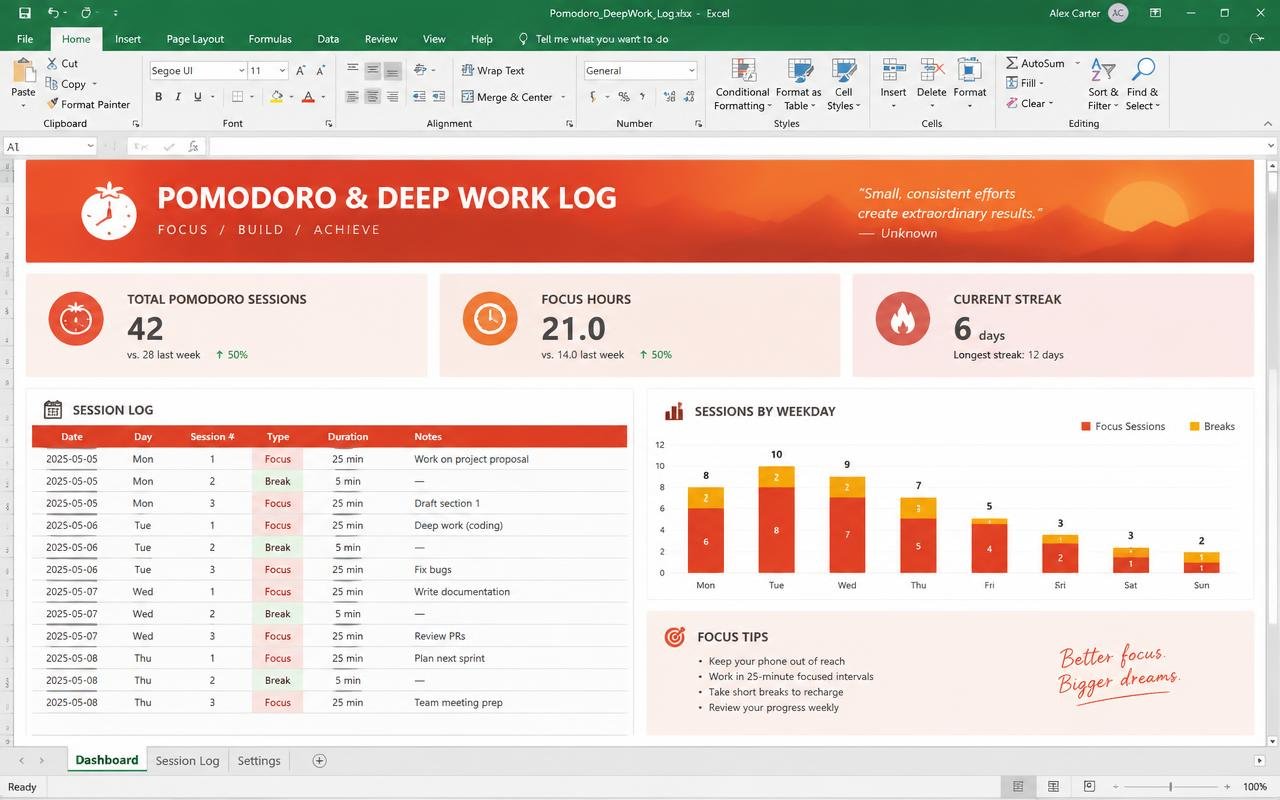Open the File menu
Viewport: 1280px width, 800px height.
point(25,39)
